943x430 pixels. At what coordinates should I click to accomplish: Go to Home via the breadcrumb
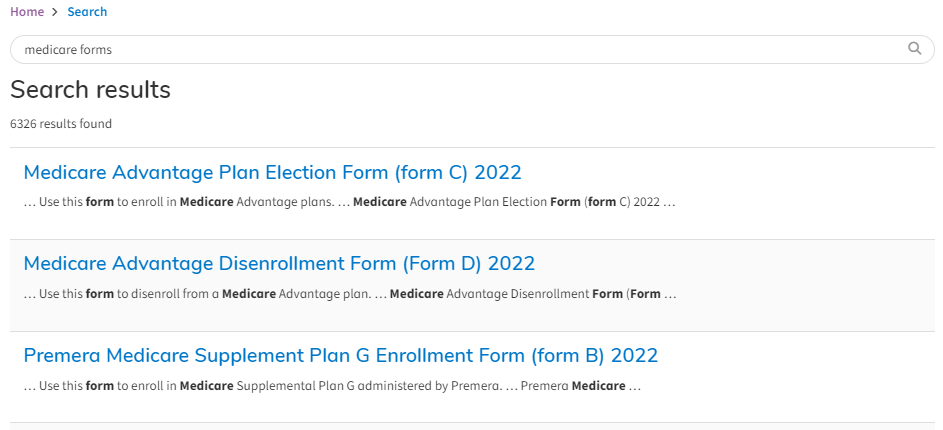click(27, 12)
